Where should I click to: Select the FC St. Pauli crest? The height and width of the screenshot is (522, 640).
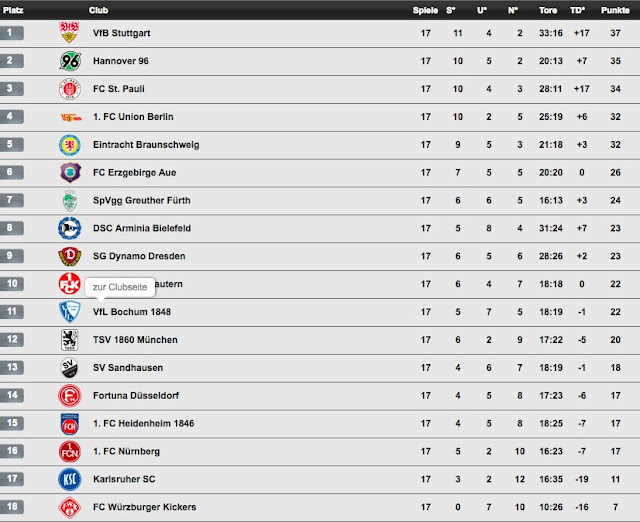(x=70, y=89)
